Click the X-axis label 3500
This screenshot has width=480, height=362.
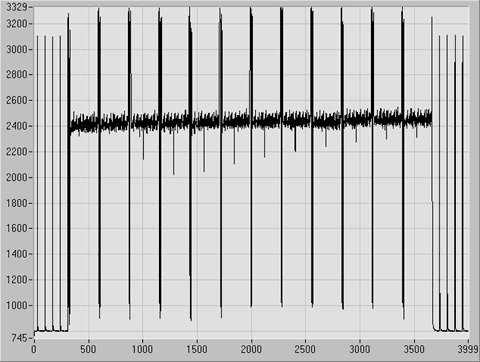(x=414, y=349)
